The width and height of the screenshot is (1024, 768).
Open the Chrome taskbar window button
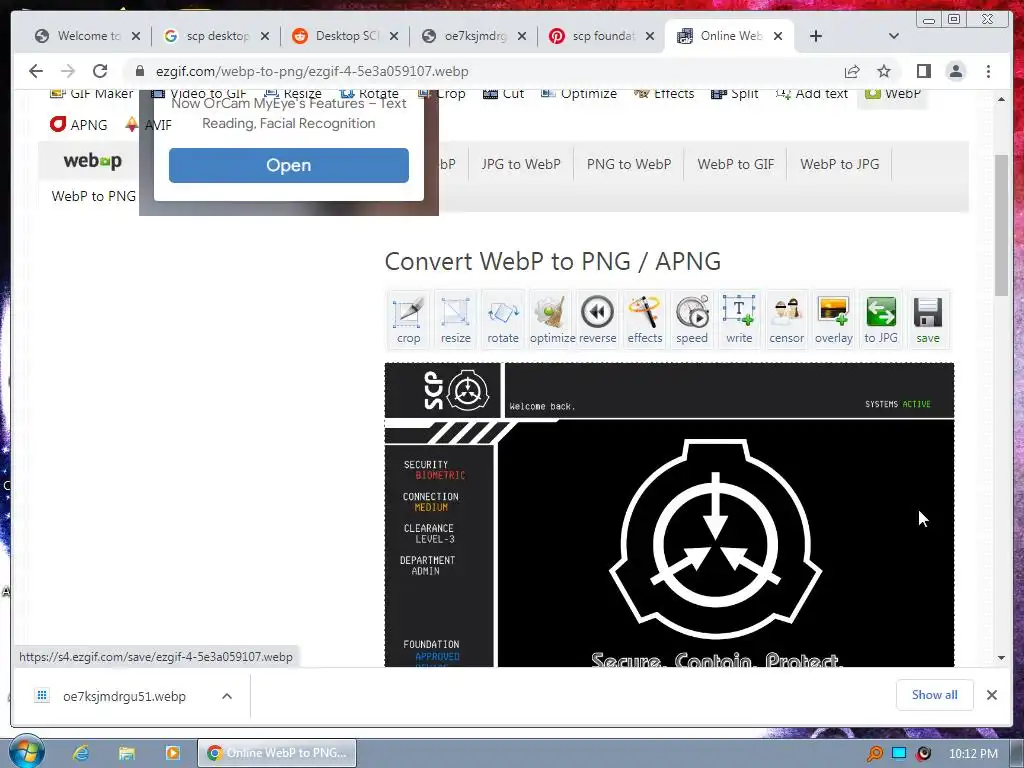click(x=277, y=753)
